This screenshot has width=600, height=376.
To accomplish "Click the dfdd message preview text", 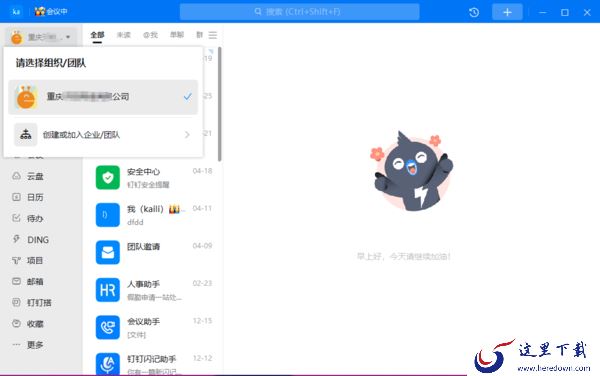I will 135,222.
